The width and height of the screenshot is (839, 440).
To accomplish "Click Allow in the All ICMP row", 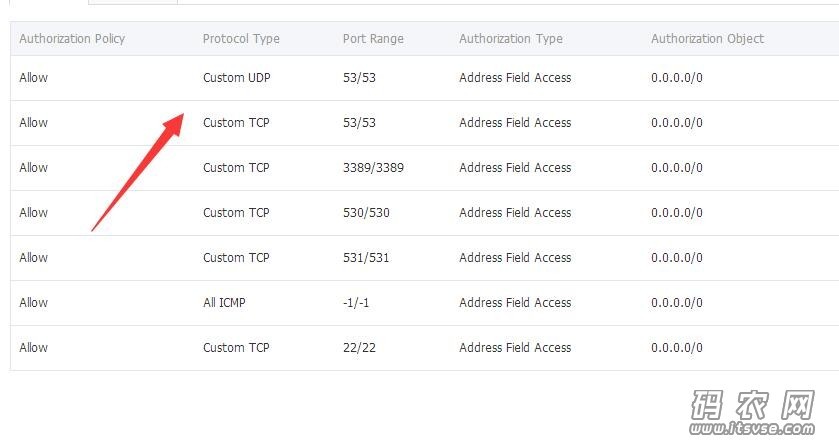I will click(x=33, y=302).
